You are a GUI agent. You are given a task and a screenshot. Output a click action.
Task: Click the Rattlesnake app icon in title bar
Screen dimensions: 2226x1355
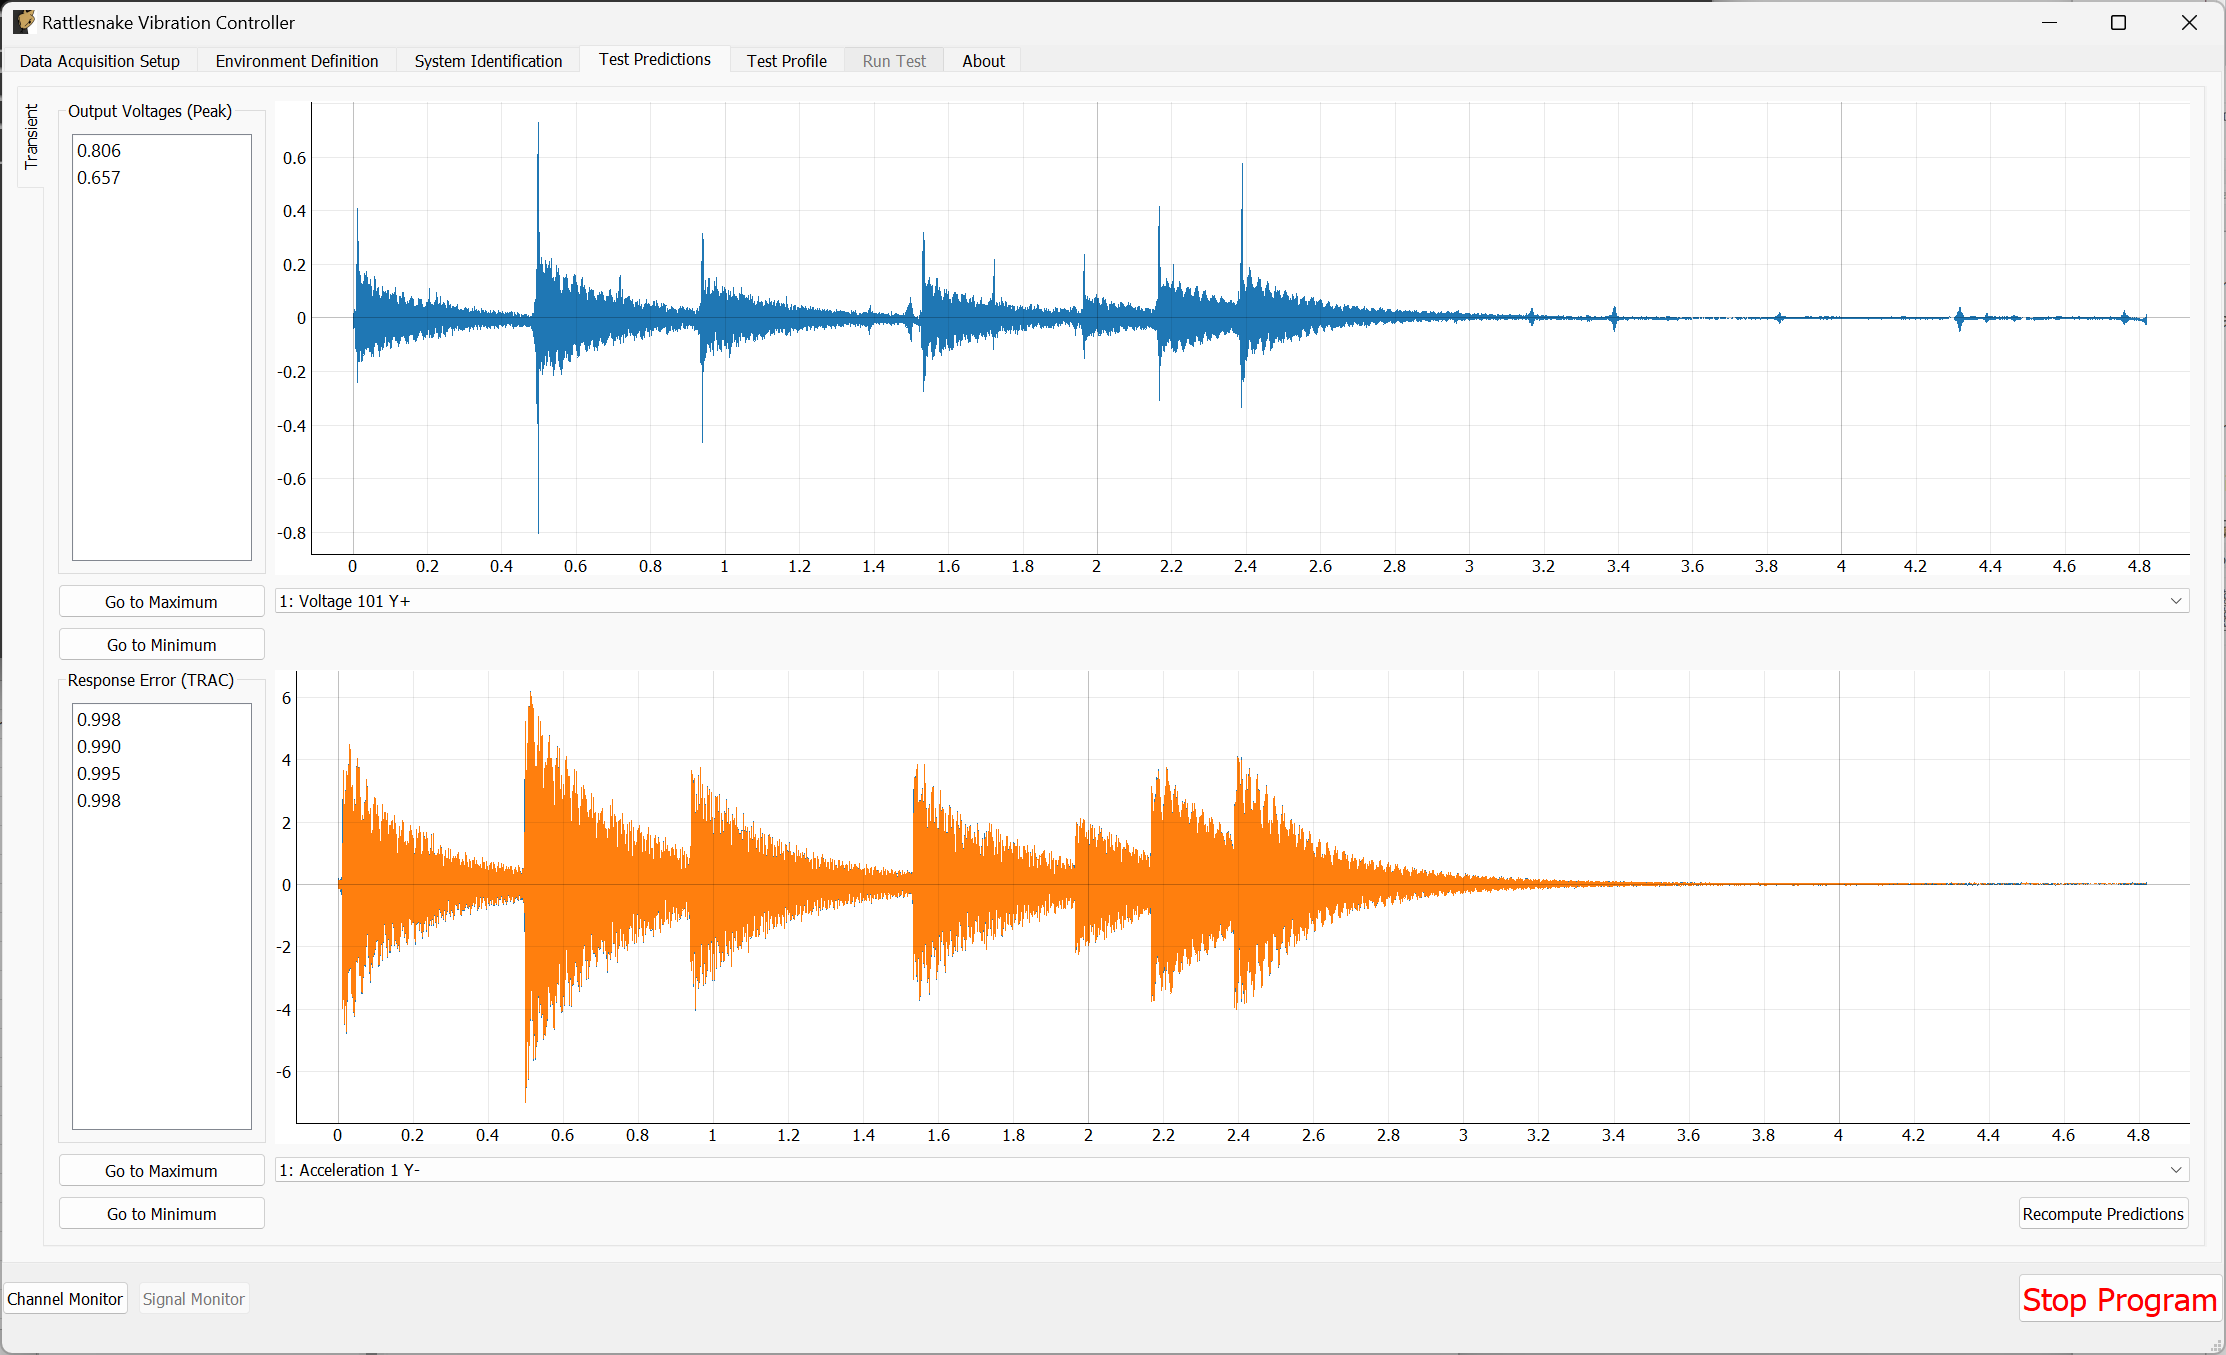click(x=22, y=21)
